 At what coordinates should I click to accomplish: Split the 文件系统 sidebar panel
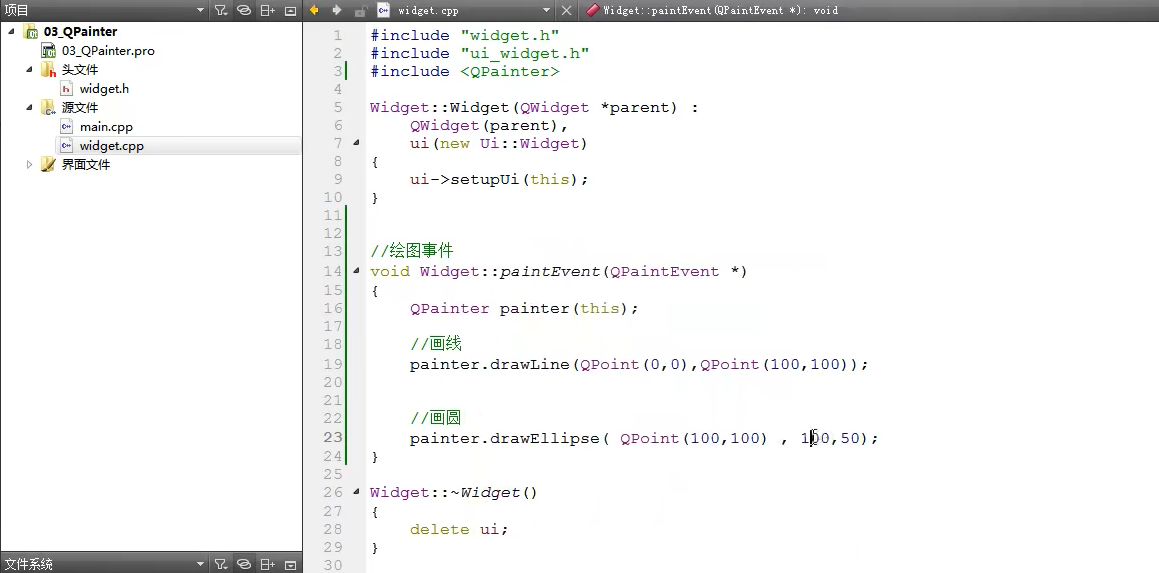[x=268, y=564]
